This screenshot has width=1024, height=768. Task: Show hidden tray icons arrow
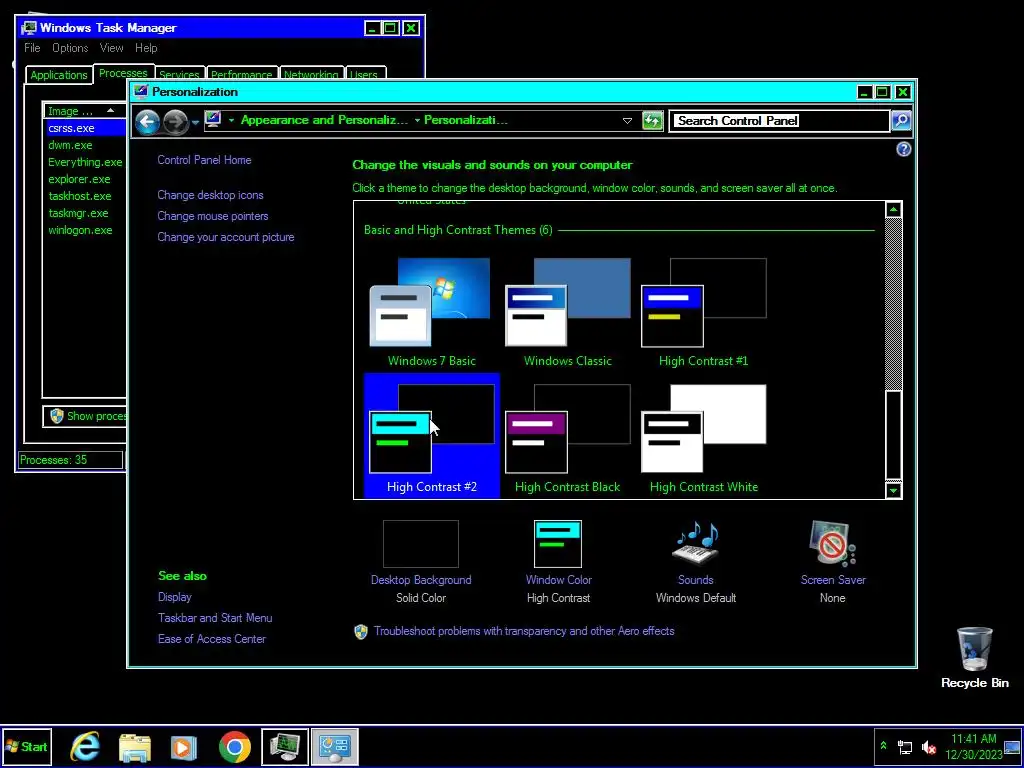(884, 746)
